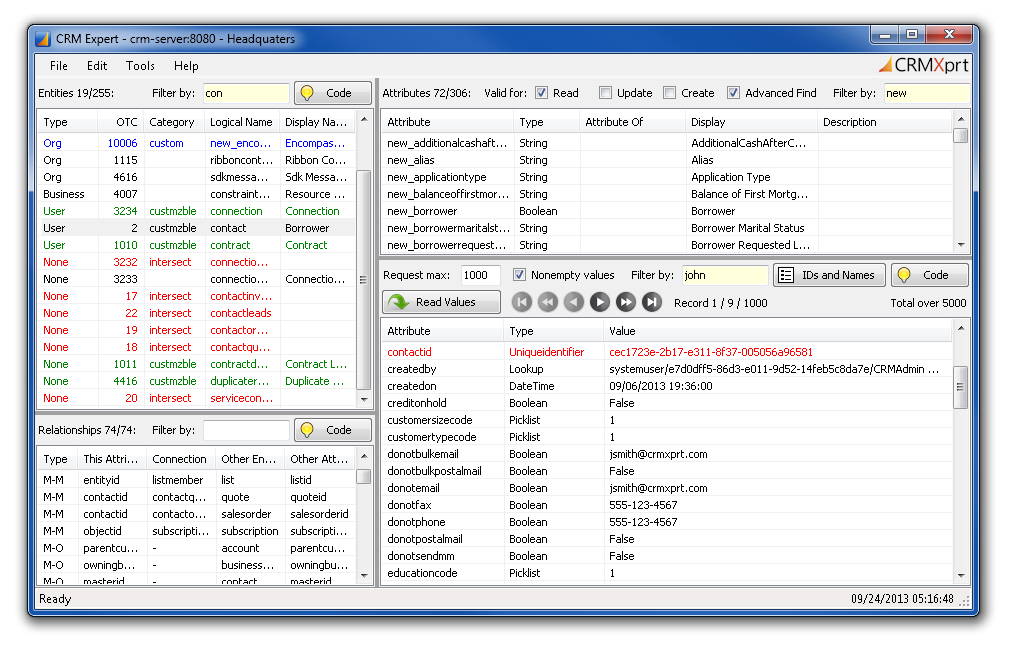Click the 'Ready' status bar text
This screenshot has width=1009, height=645.
[x=55, y=599]
